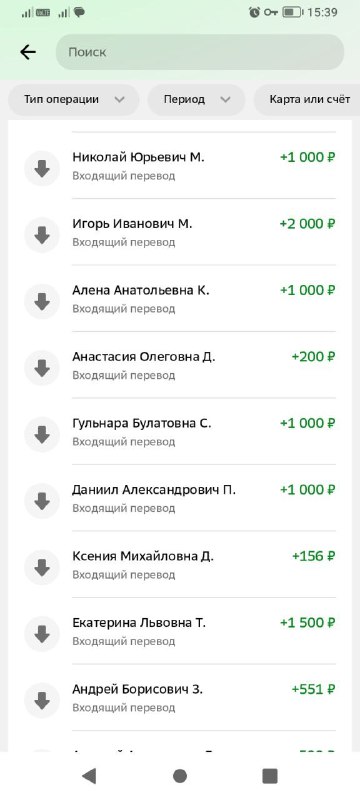Tap the incoming arrow icon beside Игорь Иванович М.
The height and width of the screenshot is (800, 360).
click(x=42, y=235)
